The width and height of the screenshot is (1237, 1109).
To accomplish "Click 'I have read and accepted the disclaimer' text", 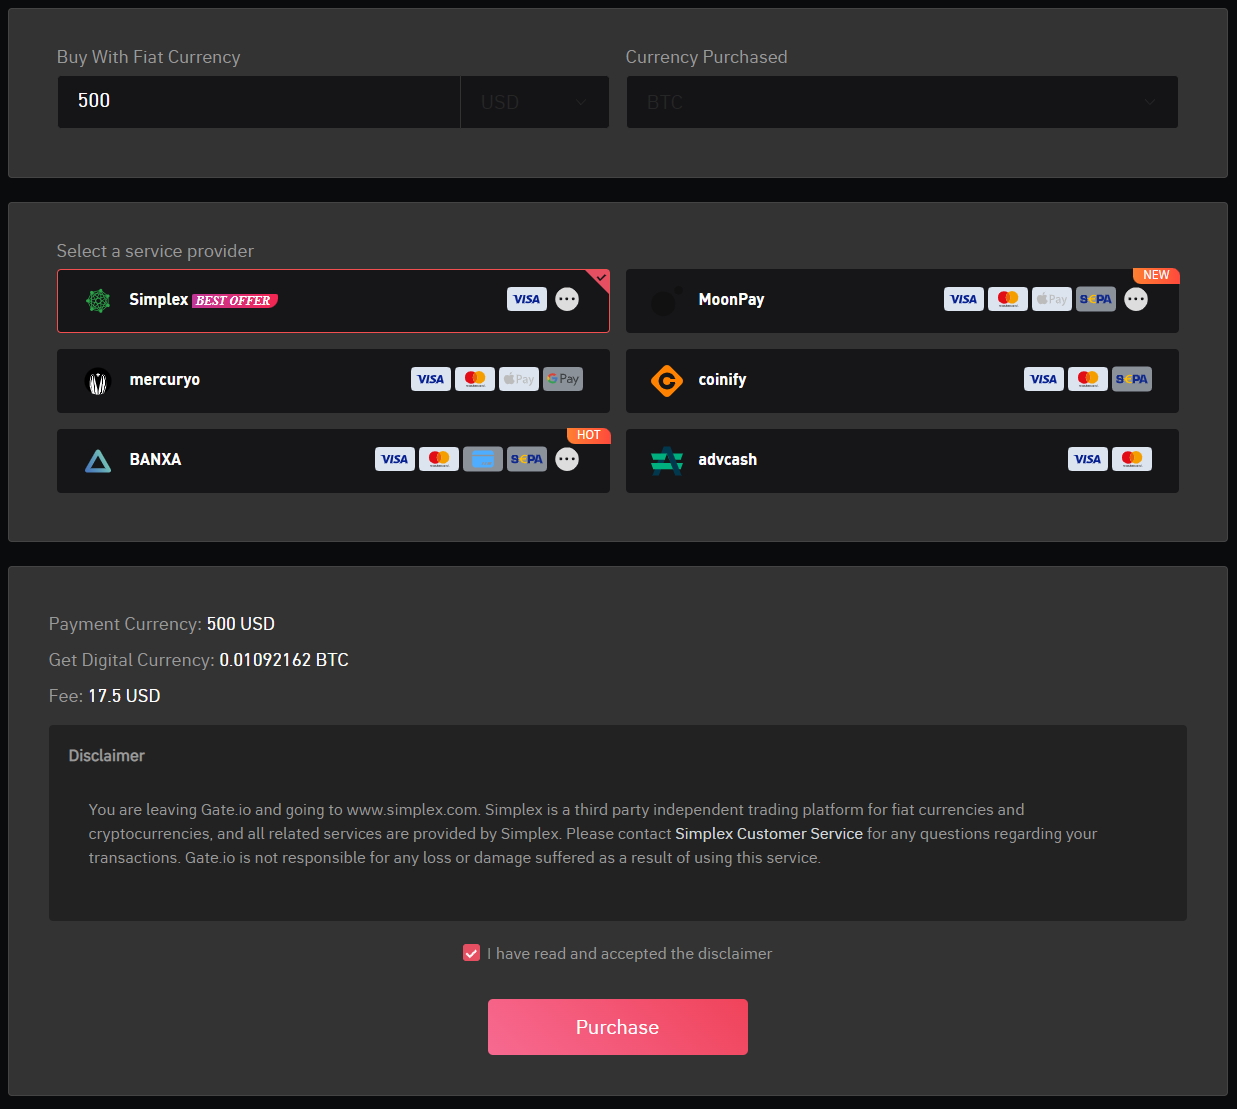I will pyautogui.click(x=630, y=954).
